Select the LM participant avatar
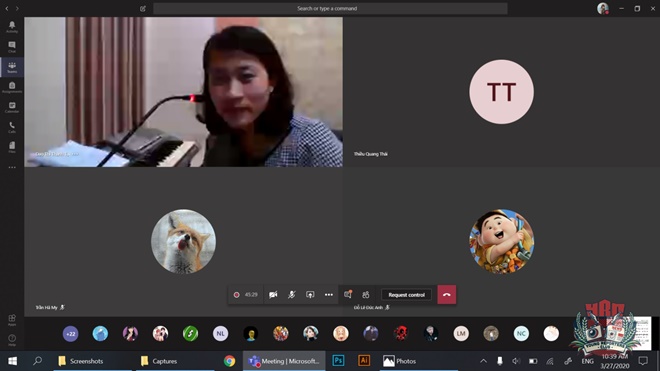 tap(461, 334)
